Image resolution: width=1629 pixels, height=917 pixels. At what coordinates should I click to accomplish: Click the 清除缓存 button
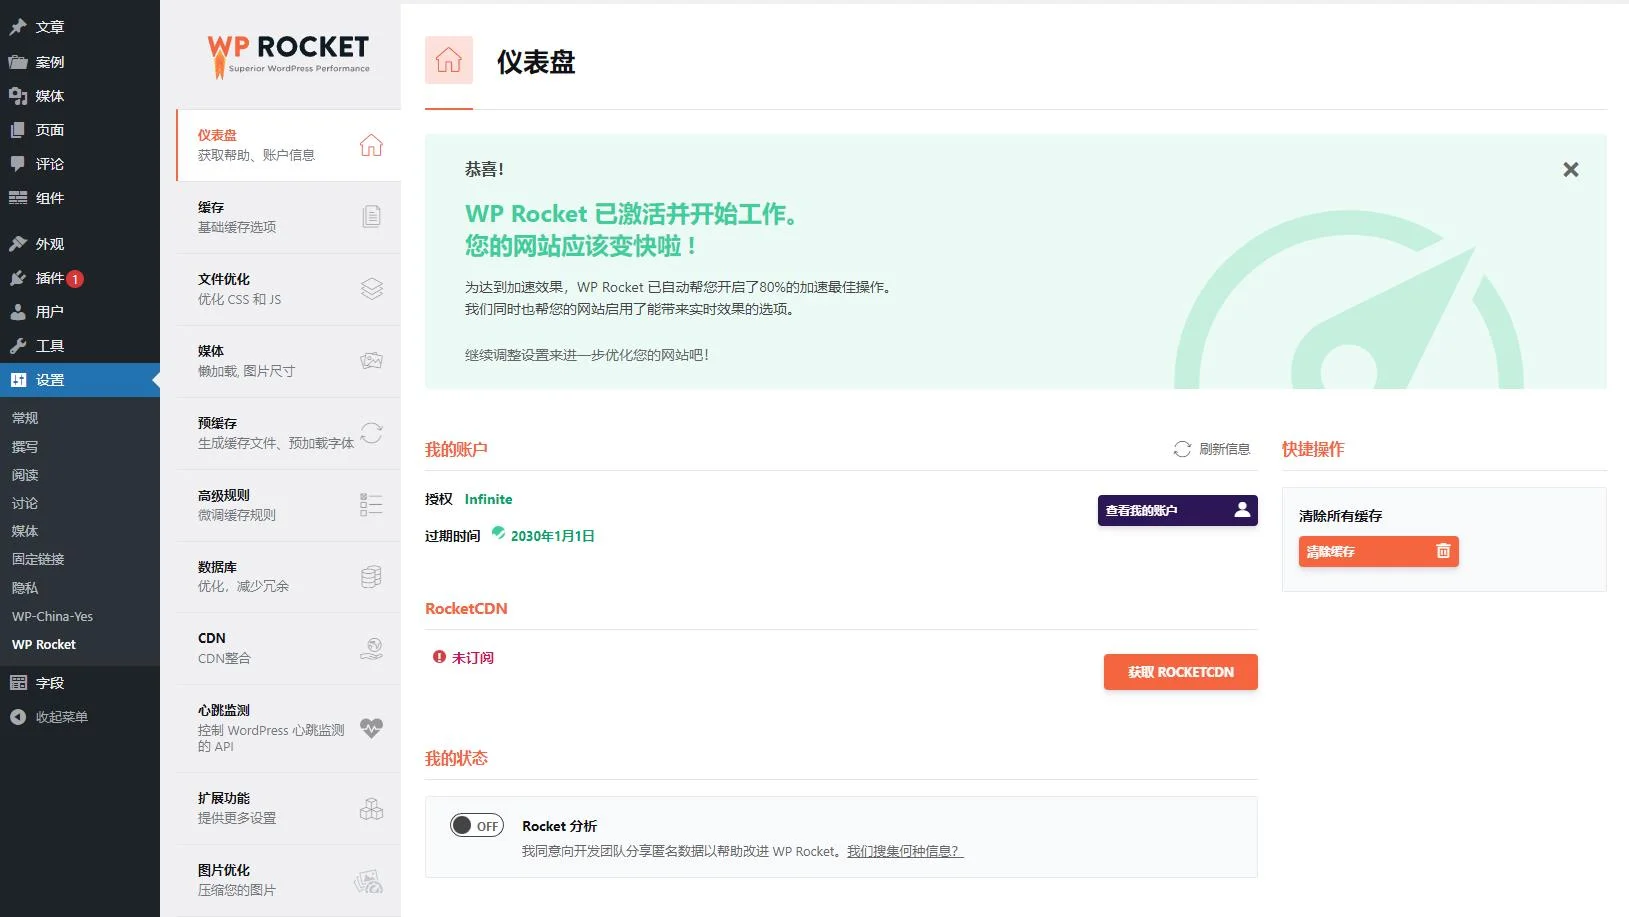tap(1378, 552)
